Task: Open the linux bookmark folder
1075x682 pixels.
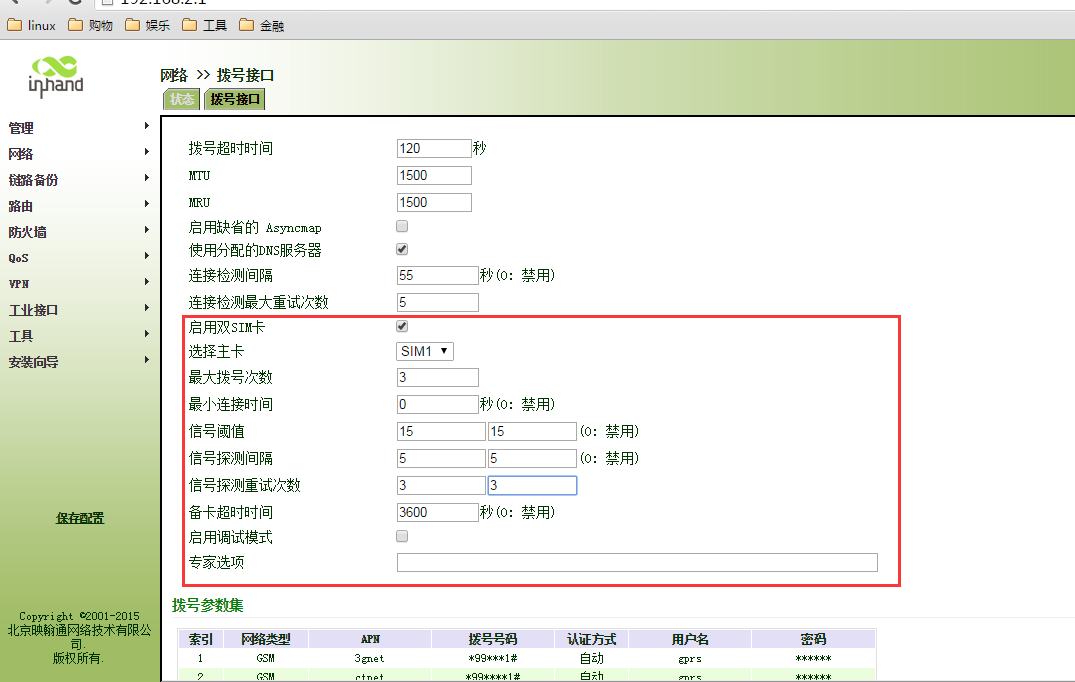Action: point(32,26)
